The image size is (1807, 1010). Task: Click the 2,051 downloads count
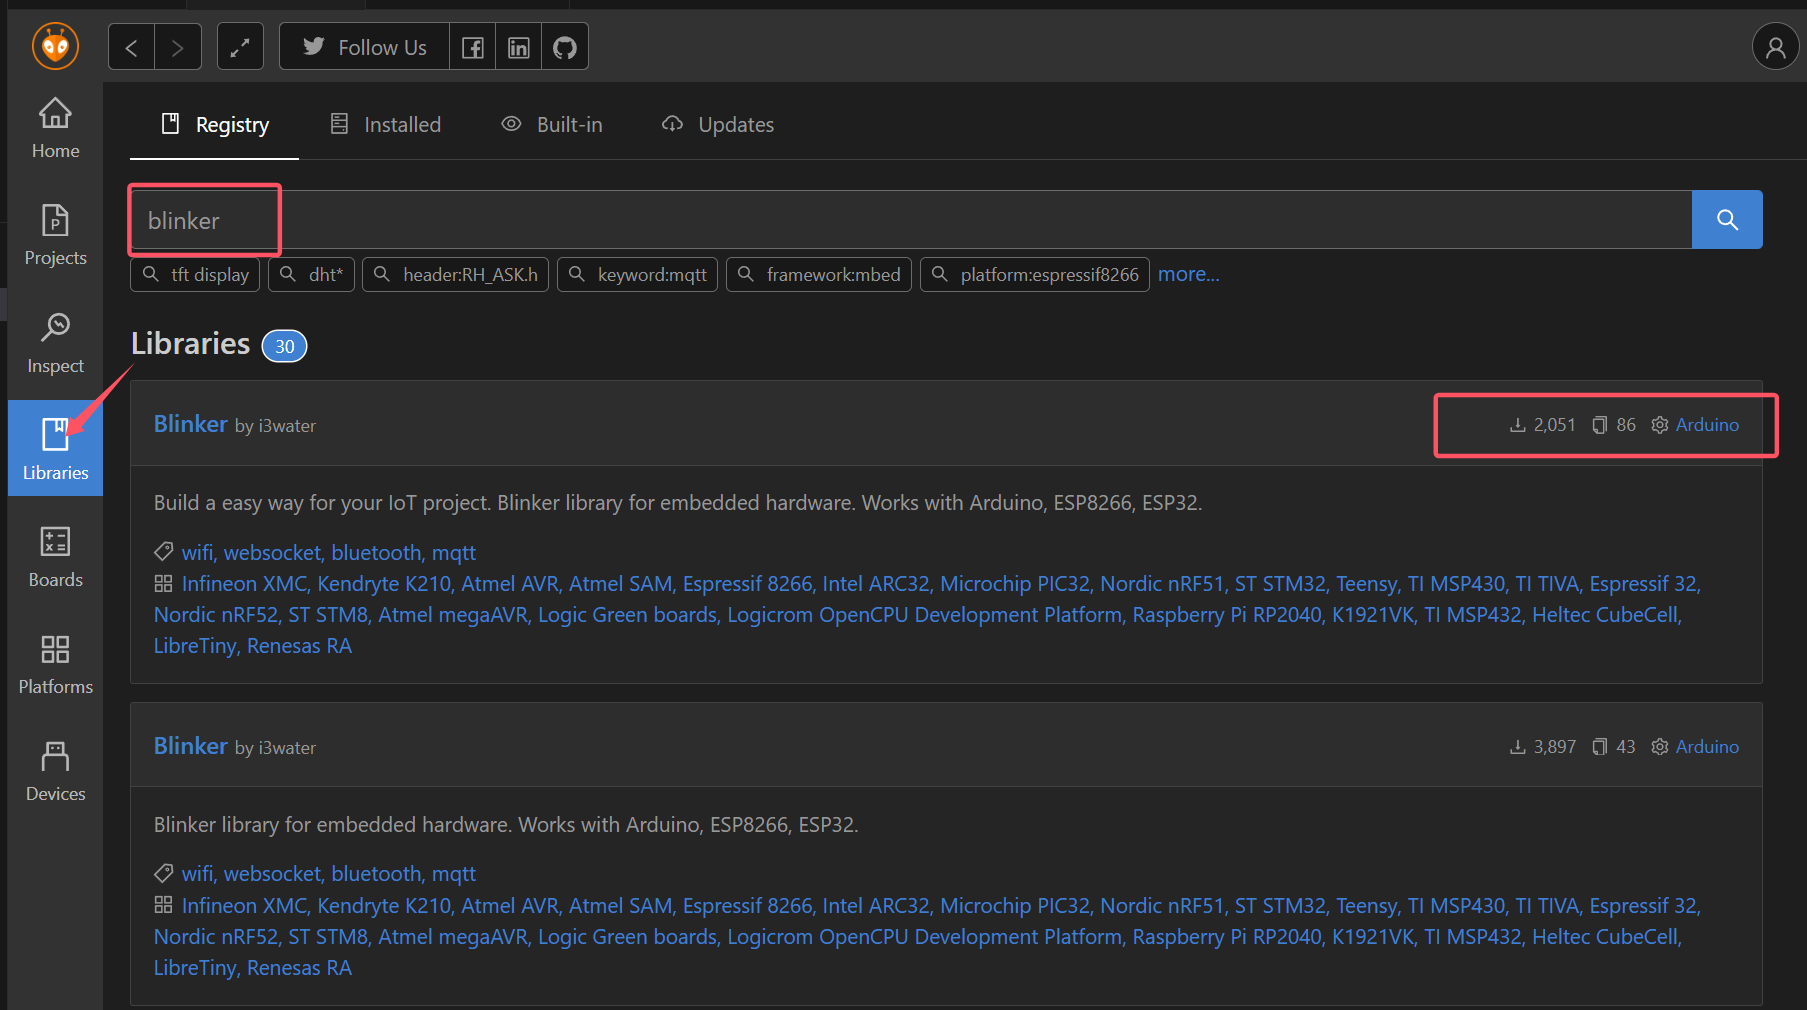(x=1543, y=425)
